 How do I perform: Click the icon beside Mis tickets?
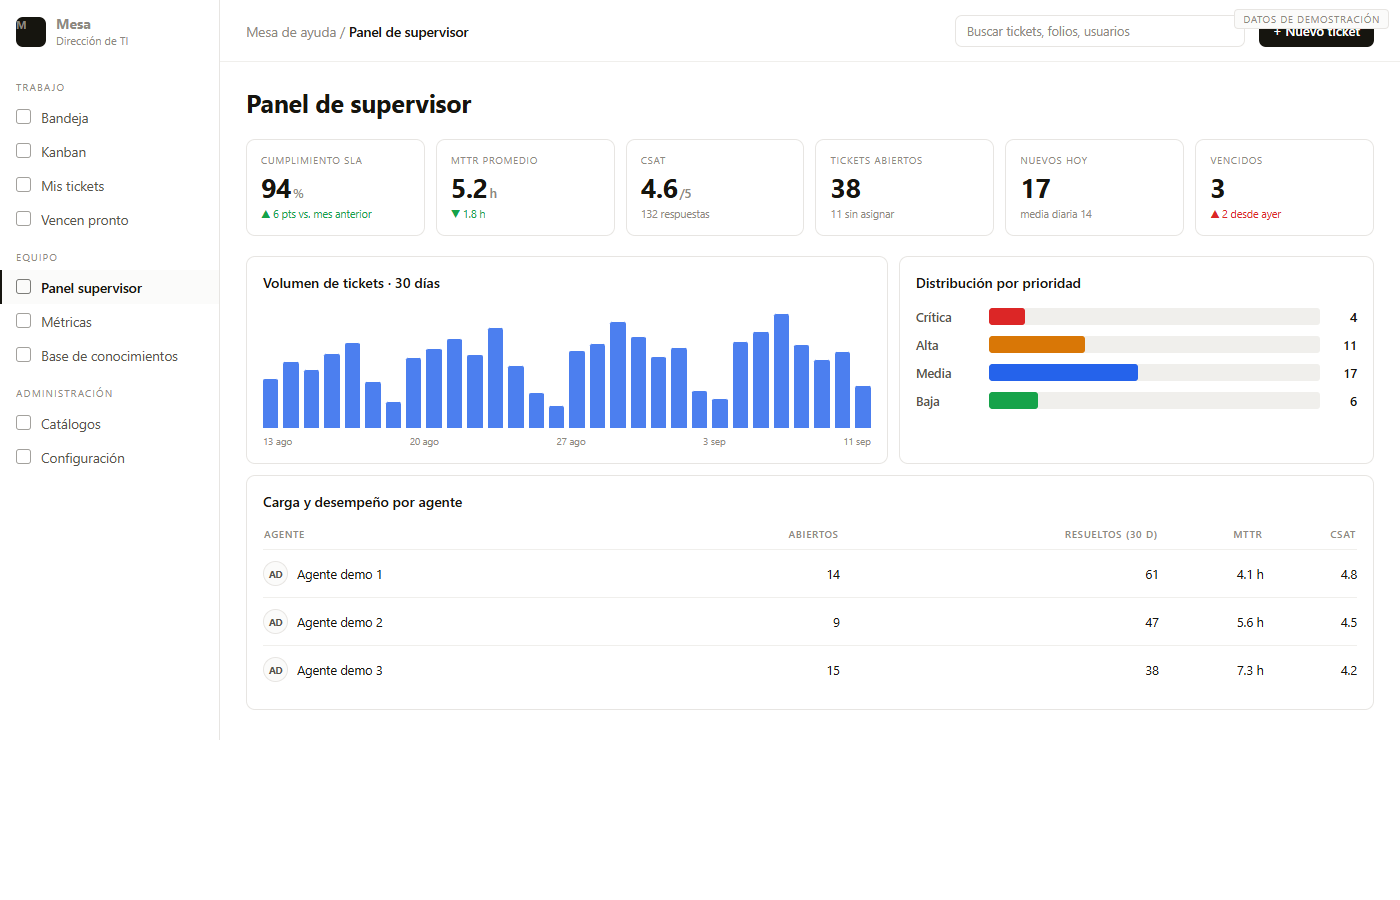point(24,185)
